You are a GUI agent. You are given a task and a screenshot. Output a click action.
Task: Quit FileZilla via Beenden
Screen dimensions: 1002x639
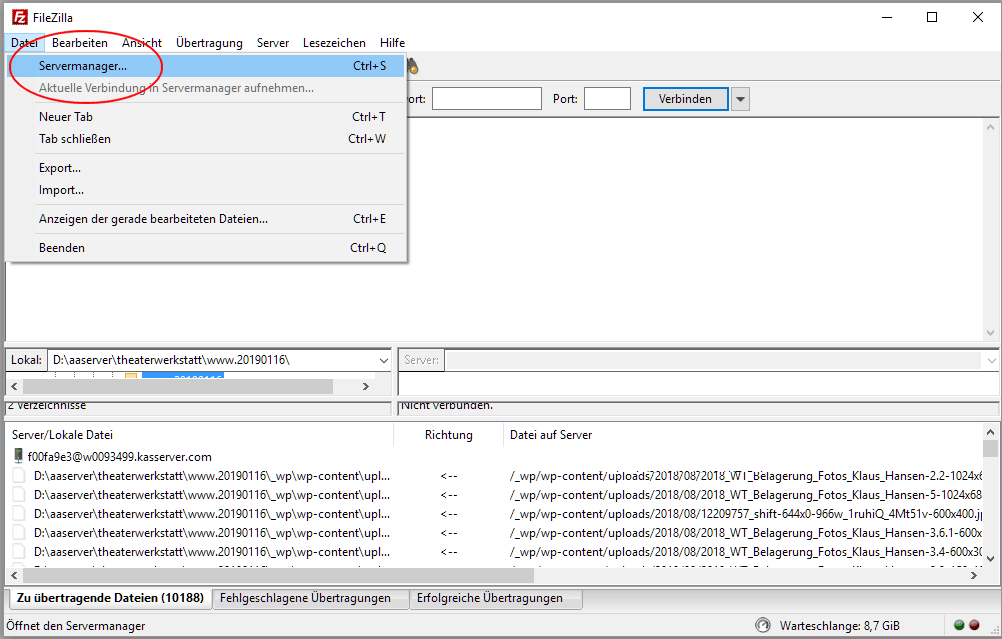point(206,248)
